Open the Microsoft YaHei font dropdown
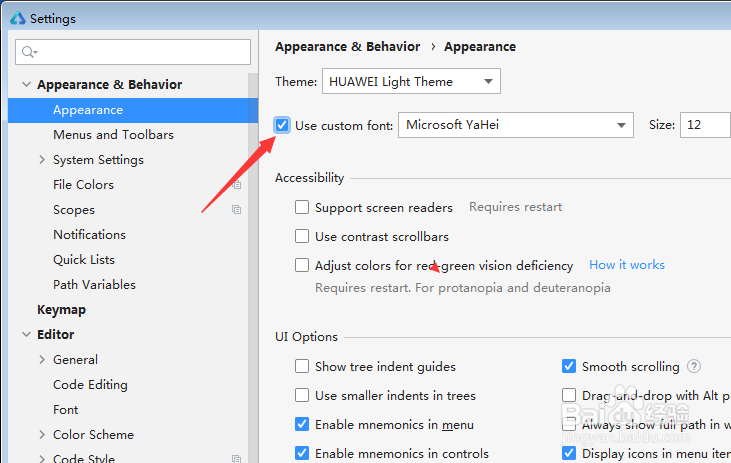 pyautogui.click(x=516, y=125)
